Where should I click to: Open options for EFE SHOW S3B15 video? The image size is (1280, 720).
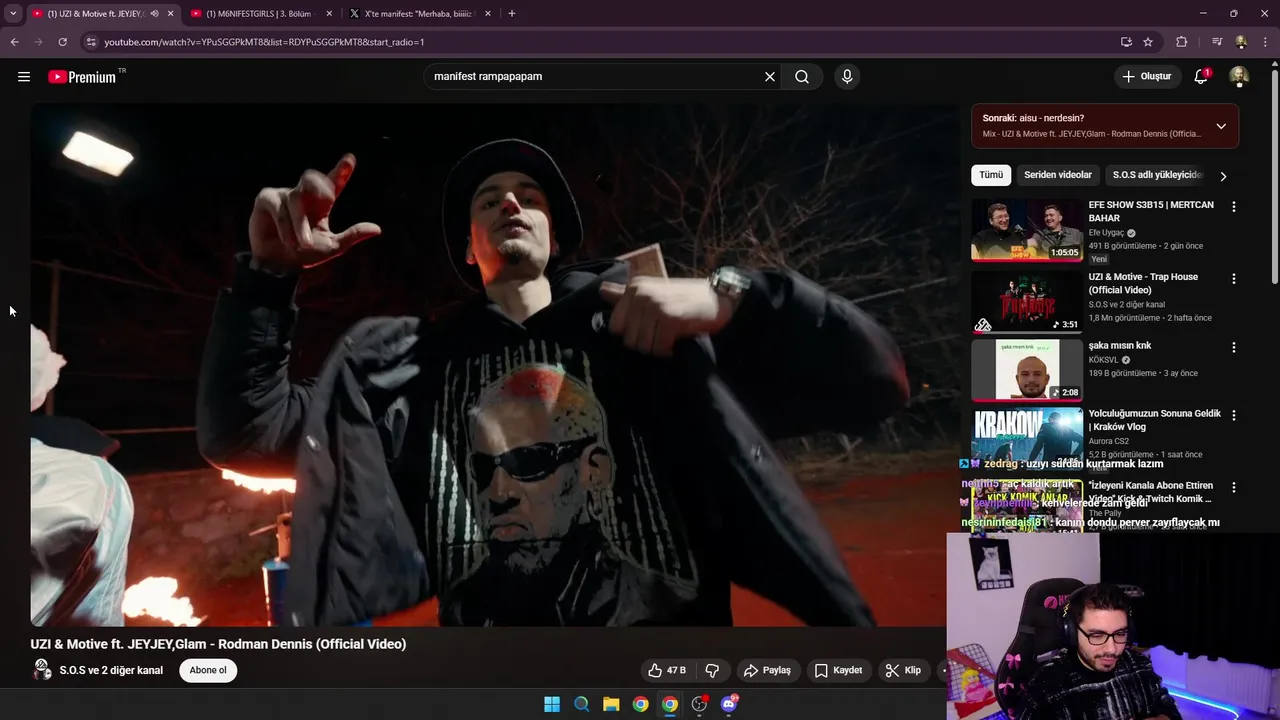coord(1233,207)
